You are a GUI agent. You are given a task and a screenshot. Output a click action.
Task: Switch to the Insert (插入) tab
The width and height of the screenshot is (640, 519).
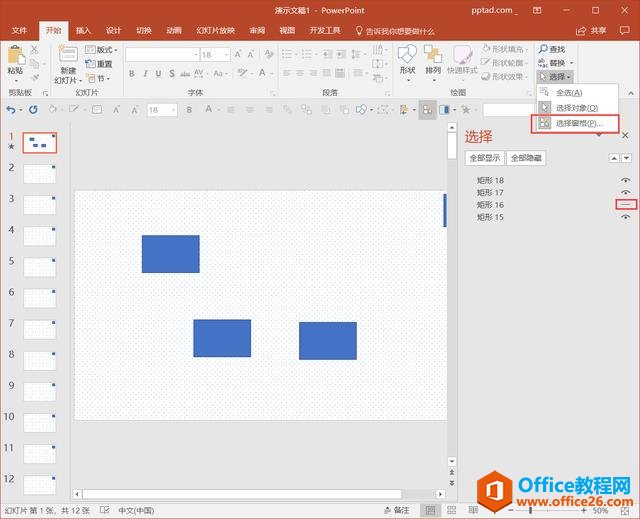coord(83,31)
